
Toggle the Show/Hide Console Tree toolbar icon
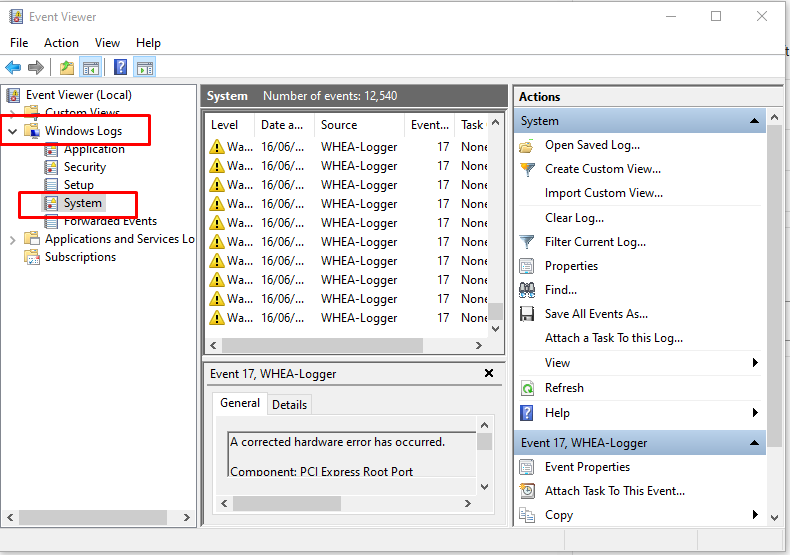click(x=91, y=68)
